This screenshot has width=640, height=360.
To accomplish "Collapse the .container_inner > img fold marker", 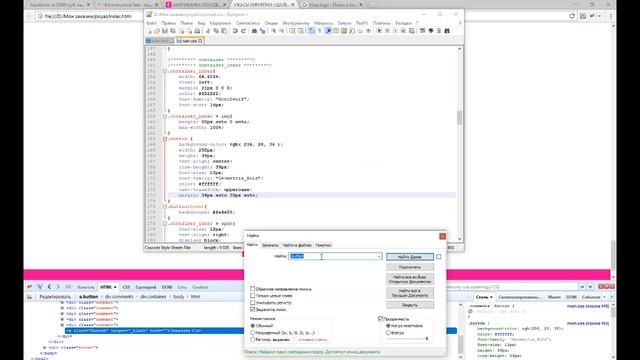I will click(x=165, y=116).
